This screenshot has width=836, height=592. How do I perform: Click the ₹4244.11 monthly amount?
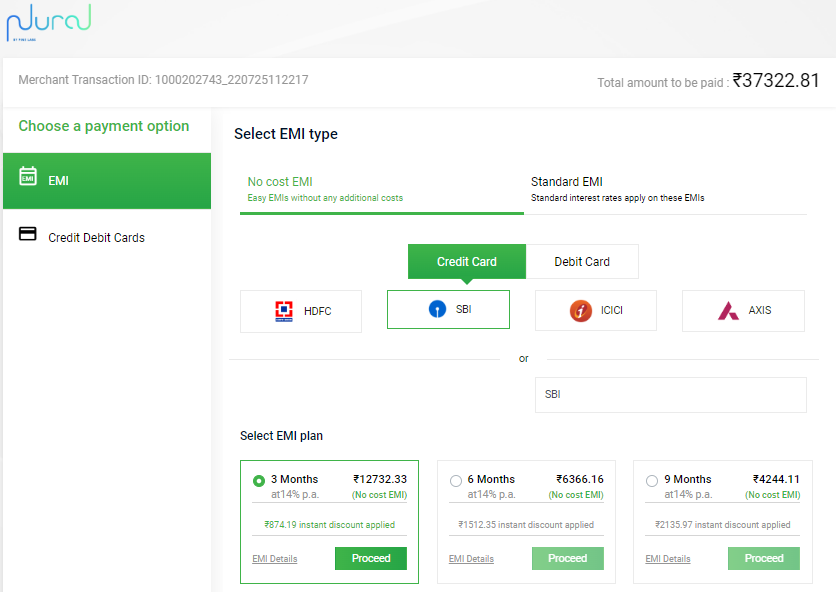776,479
